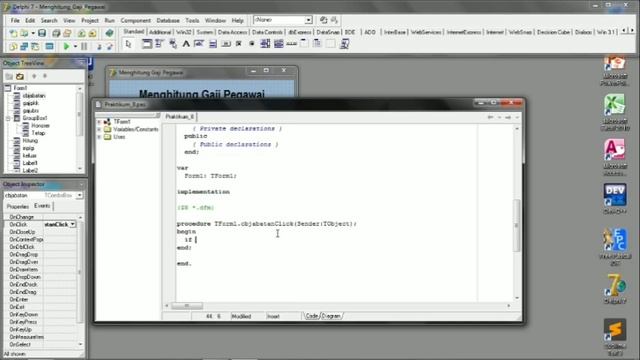The height and width of the screenshot is (360, 640).
Task: Open Help contents book icon
Action: tap(109, 33)
